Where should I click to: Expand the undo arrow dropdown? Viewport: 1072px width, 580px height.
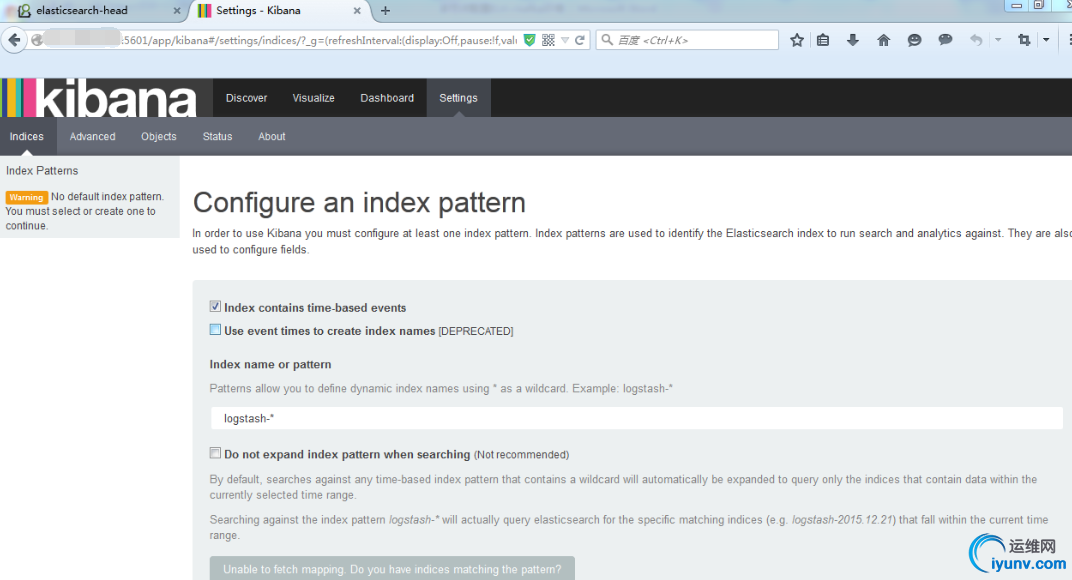click(x=998, y=40)
